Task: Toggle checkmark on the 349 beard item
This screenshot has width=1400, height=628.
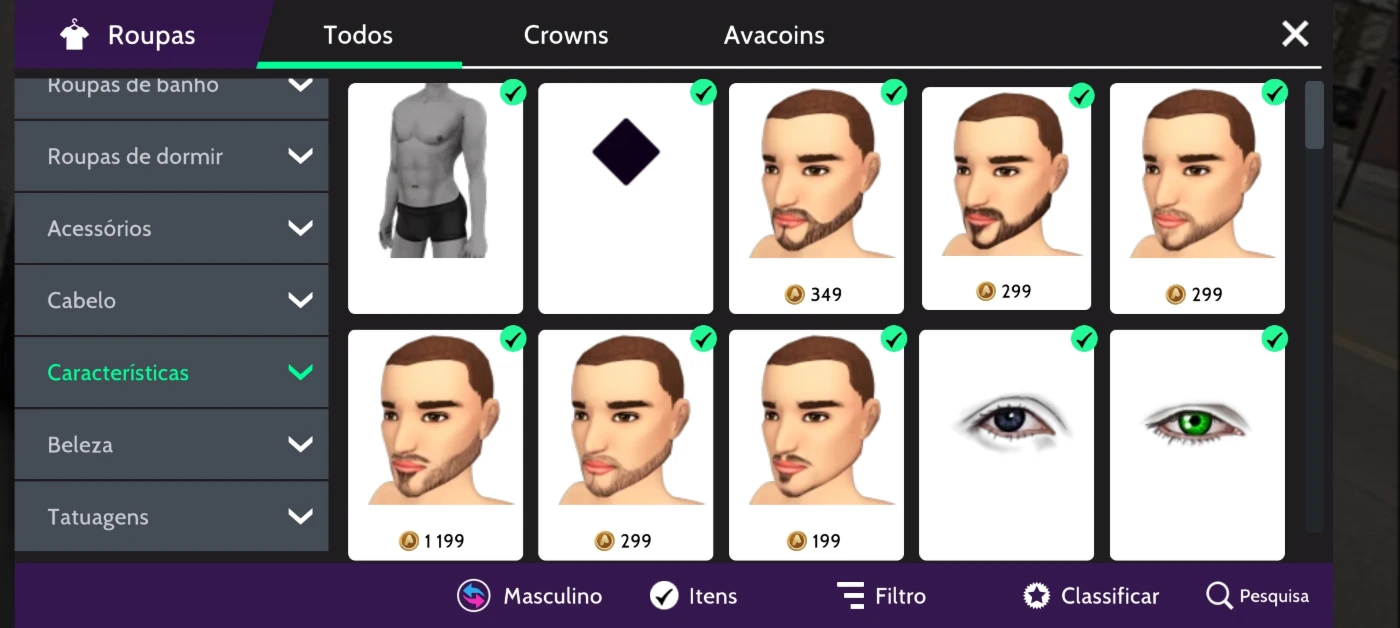Action: click(894, 93)
